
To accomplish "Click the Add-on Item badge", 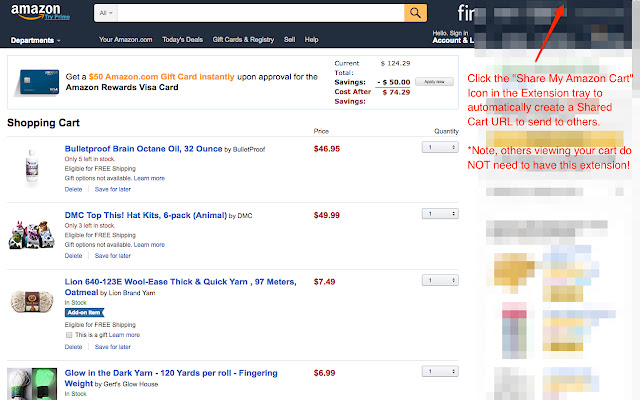I will 84,313.
